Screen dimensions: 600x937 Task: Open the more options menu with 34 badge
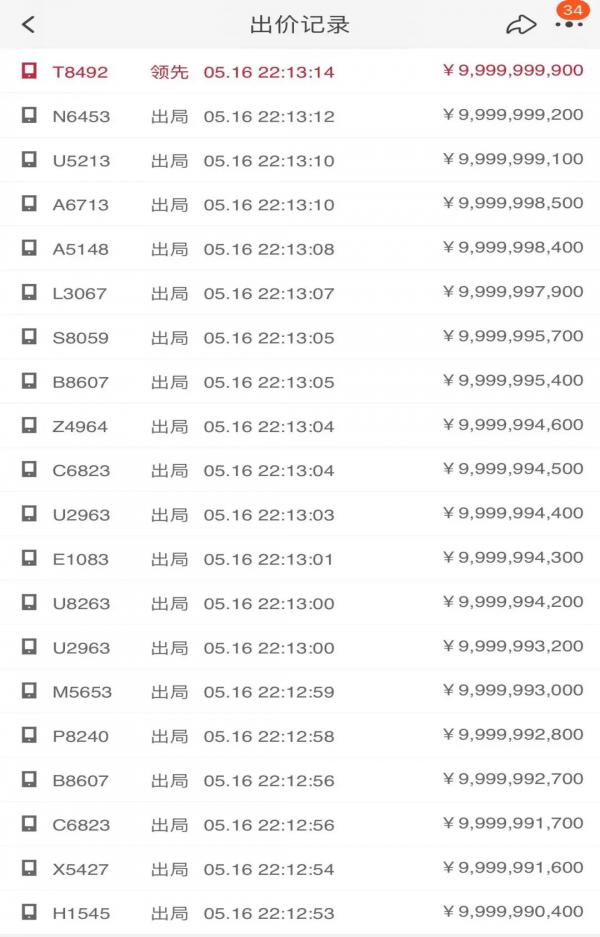[569, 23]
